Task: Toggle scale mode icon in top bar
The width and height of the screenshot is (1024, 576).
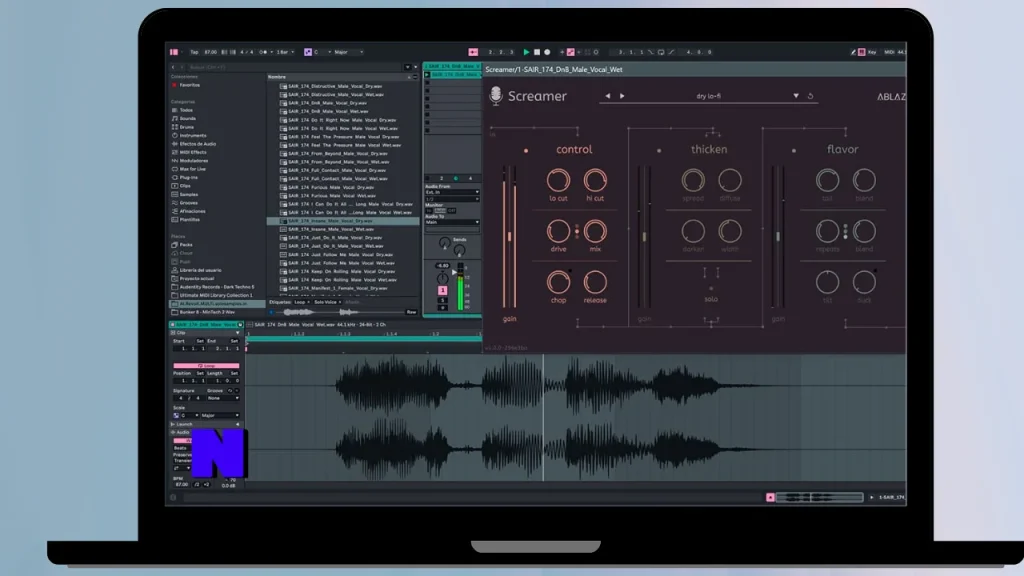Action: pos(308,52)
